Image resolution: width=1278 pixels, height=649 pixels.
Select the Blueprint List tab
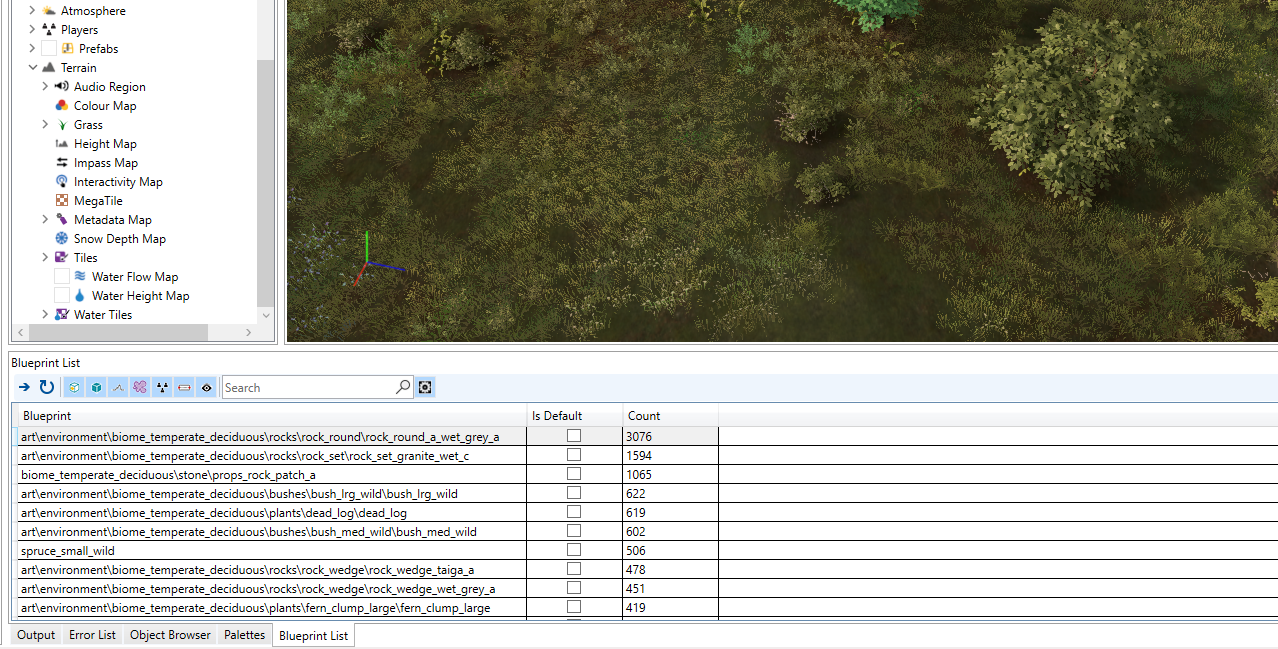314,635
